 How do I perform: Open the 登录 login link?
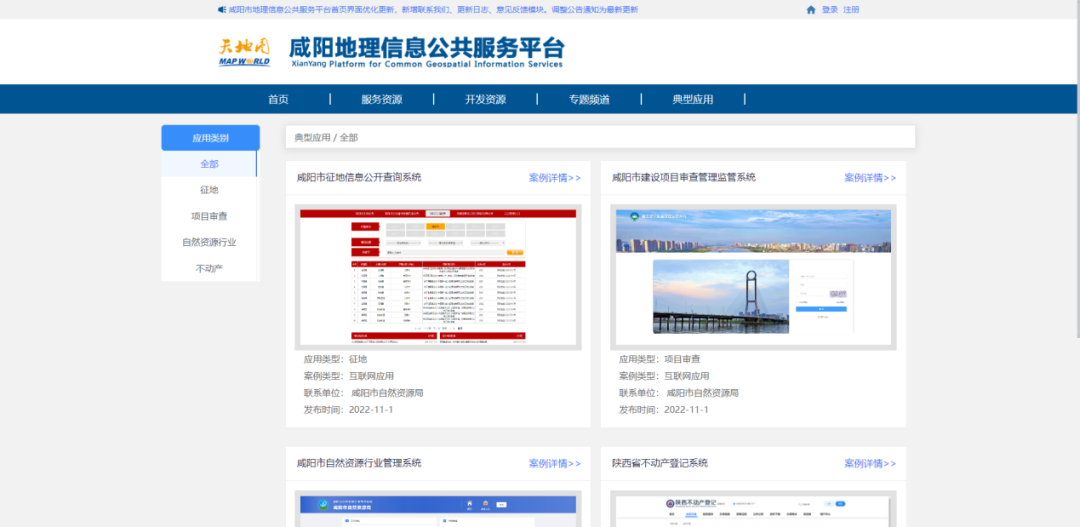tap(830, 10)
